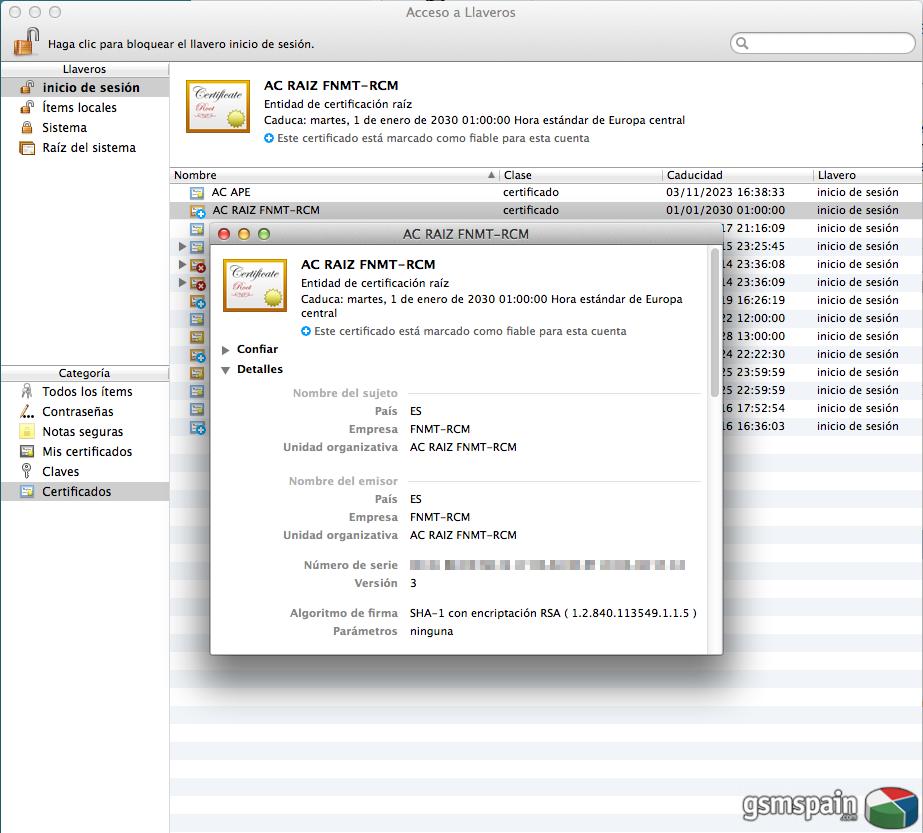
Task: Click the certificate icon in the row ending 23:25:45
Action: point(197,247)
